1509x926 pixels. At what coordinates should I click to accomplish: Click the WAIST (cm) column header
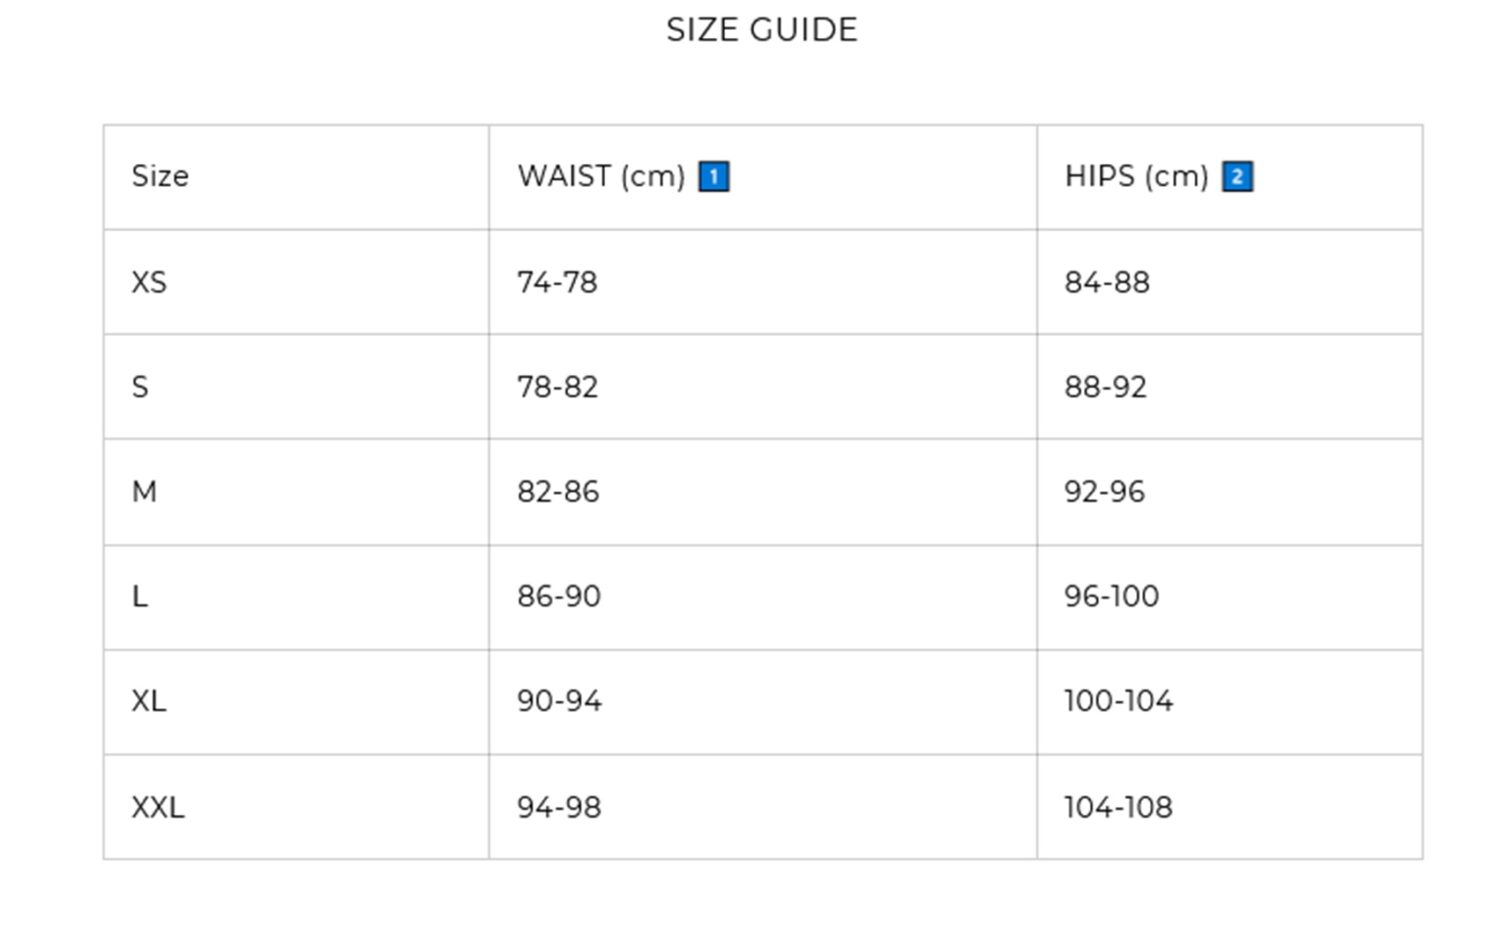click(601, 176)
